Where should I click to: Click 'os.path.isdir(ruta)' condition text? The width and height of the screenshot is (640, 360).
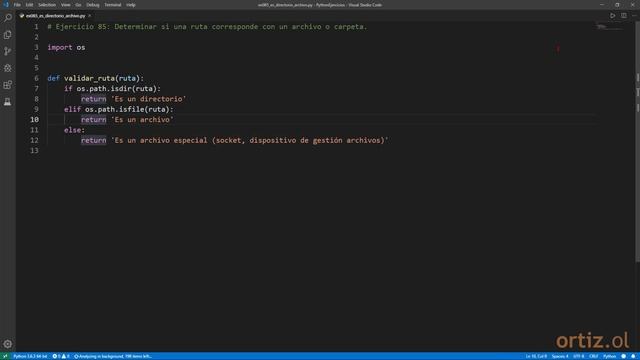pos(116,89)
